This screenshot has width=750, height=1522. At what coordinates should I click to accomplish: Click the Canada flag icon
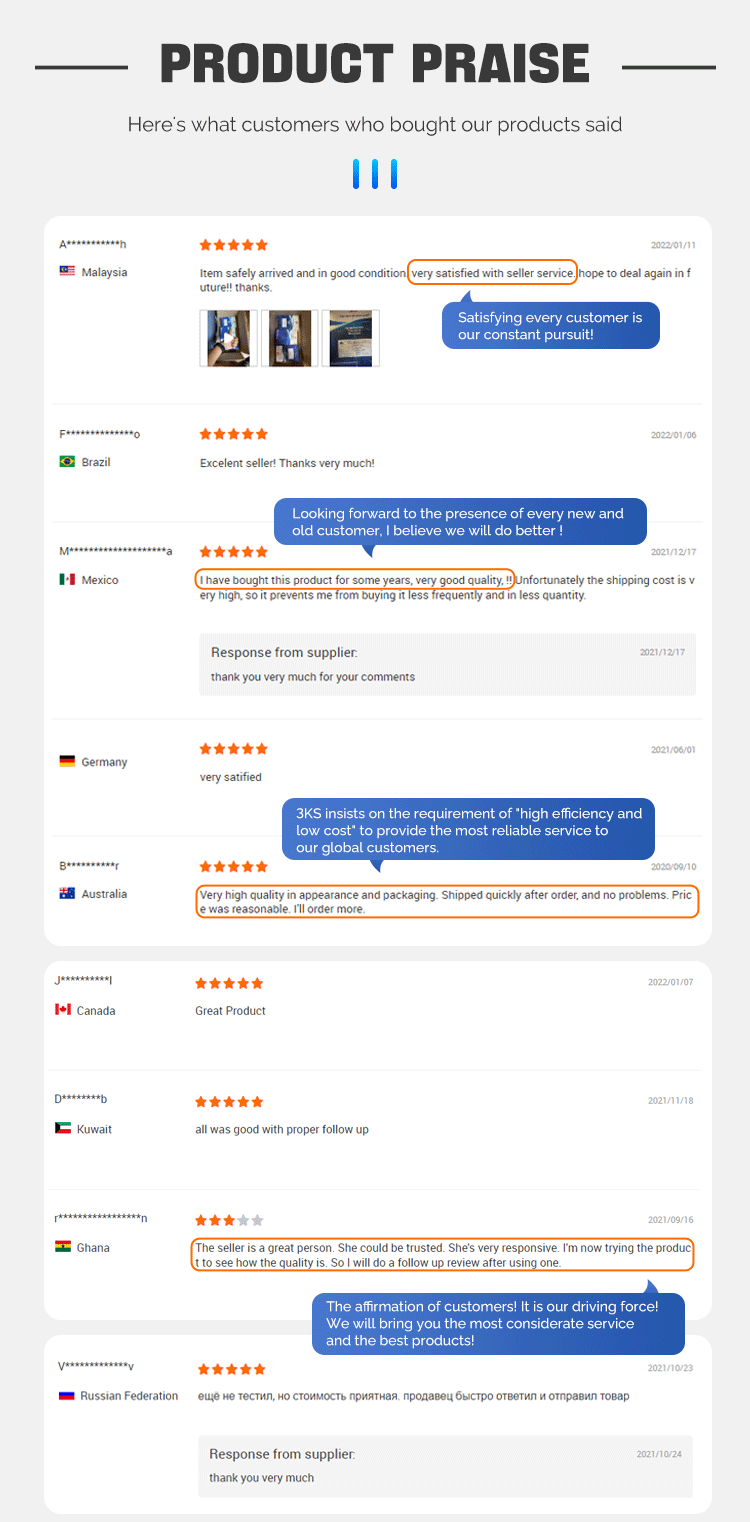tap(63, 1011)
